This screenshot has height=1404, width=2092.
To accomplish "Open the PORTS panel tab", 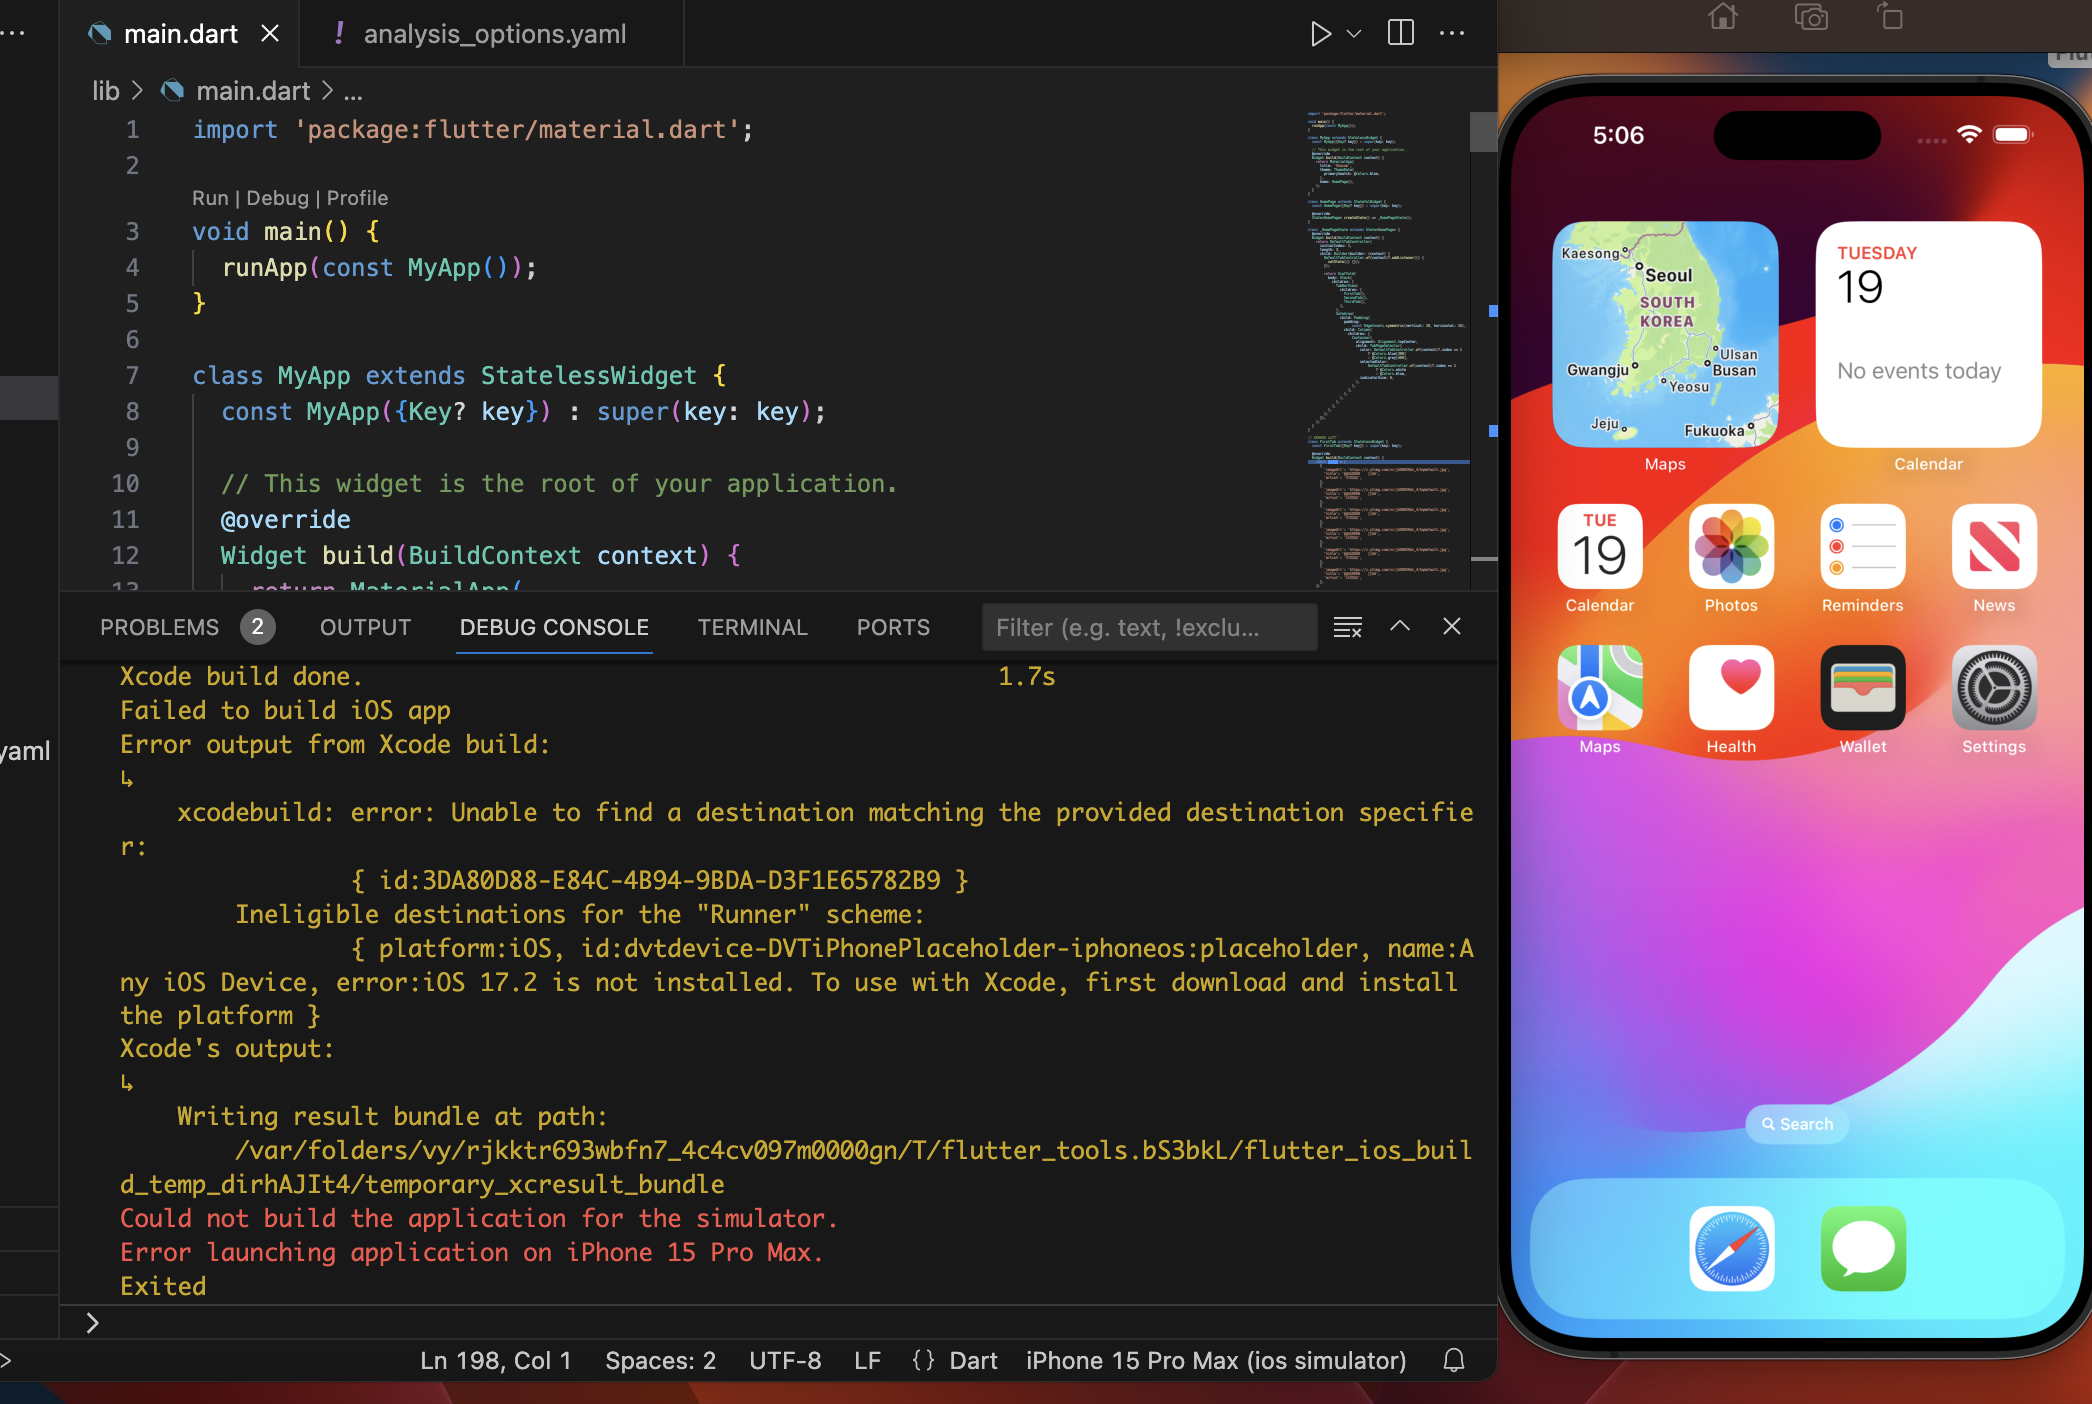I will pos(893,627).
